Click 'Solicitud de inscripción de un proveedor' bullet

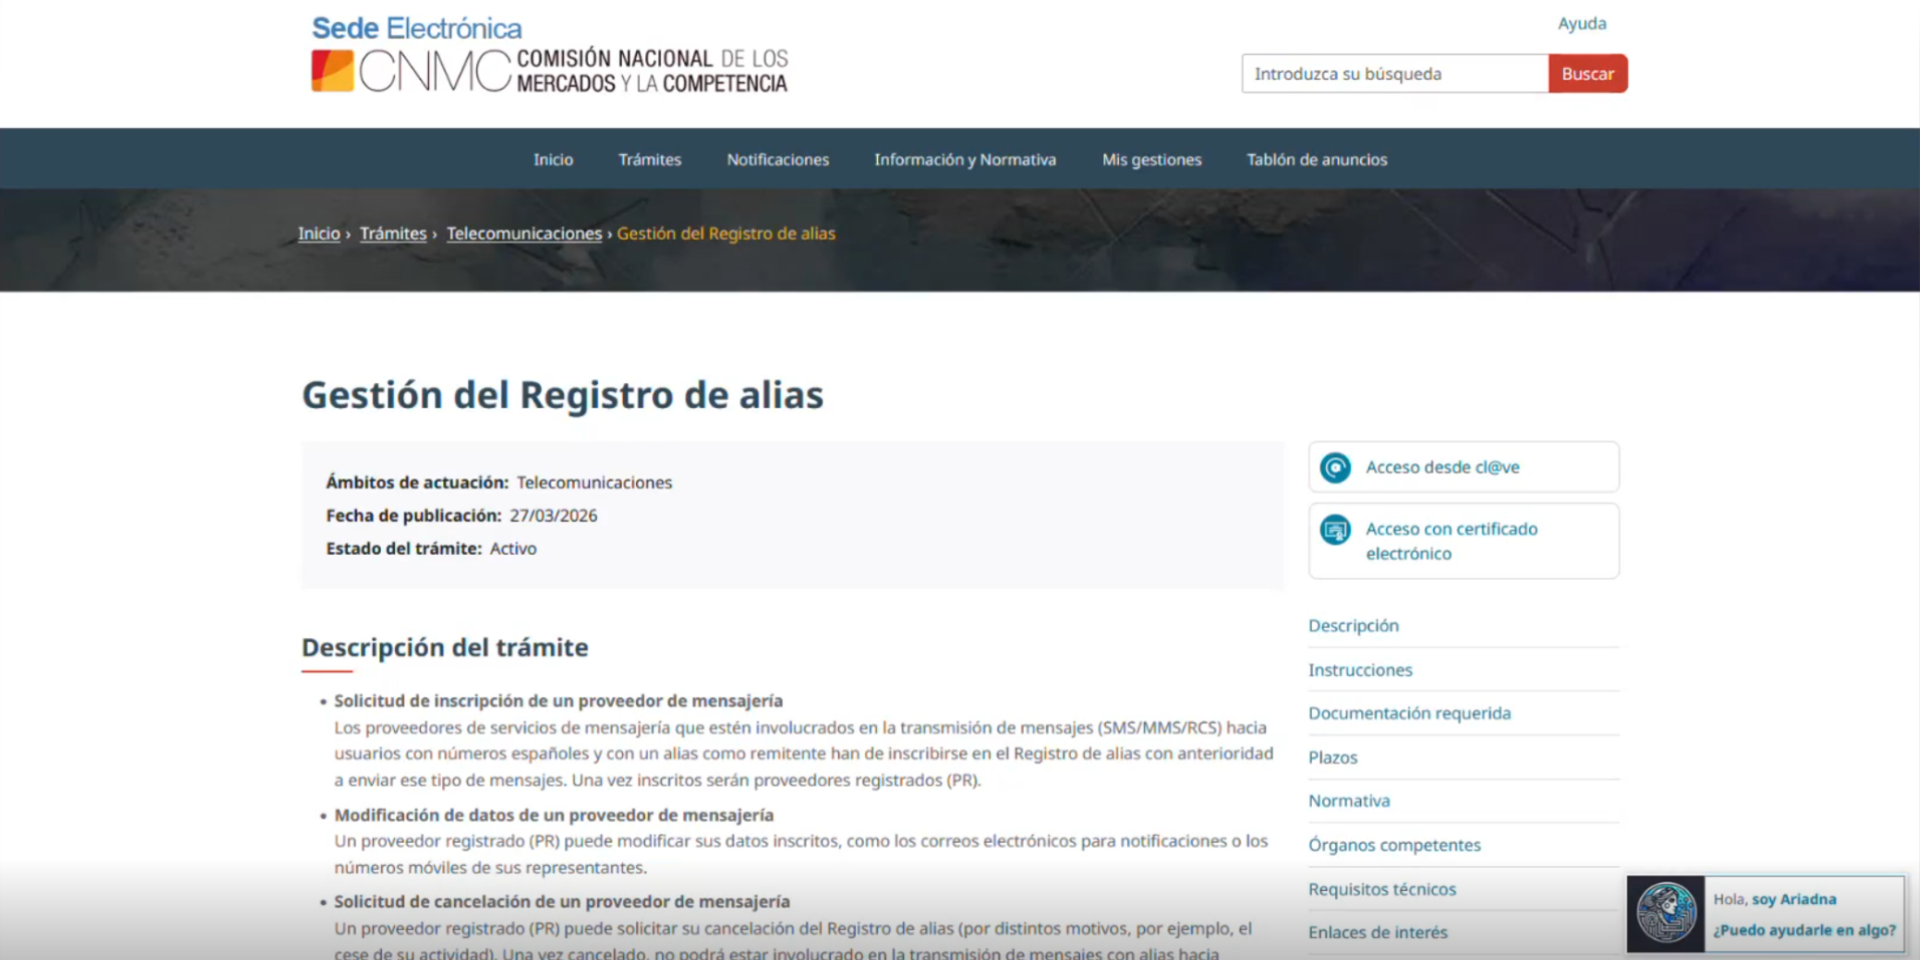click(x=558, y=701)
